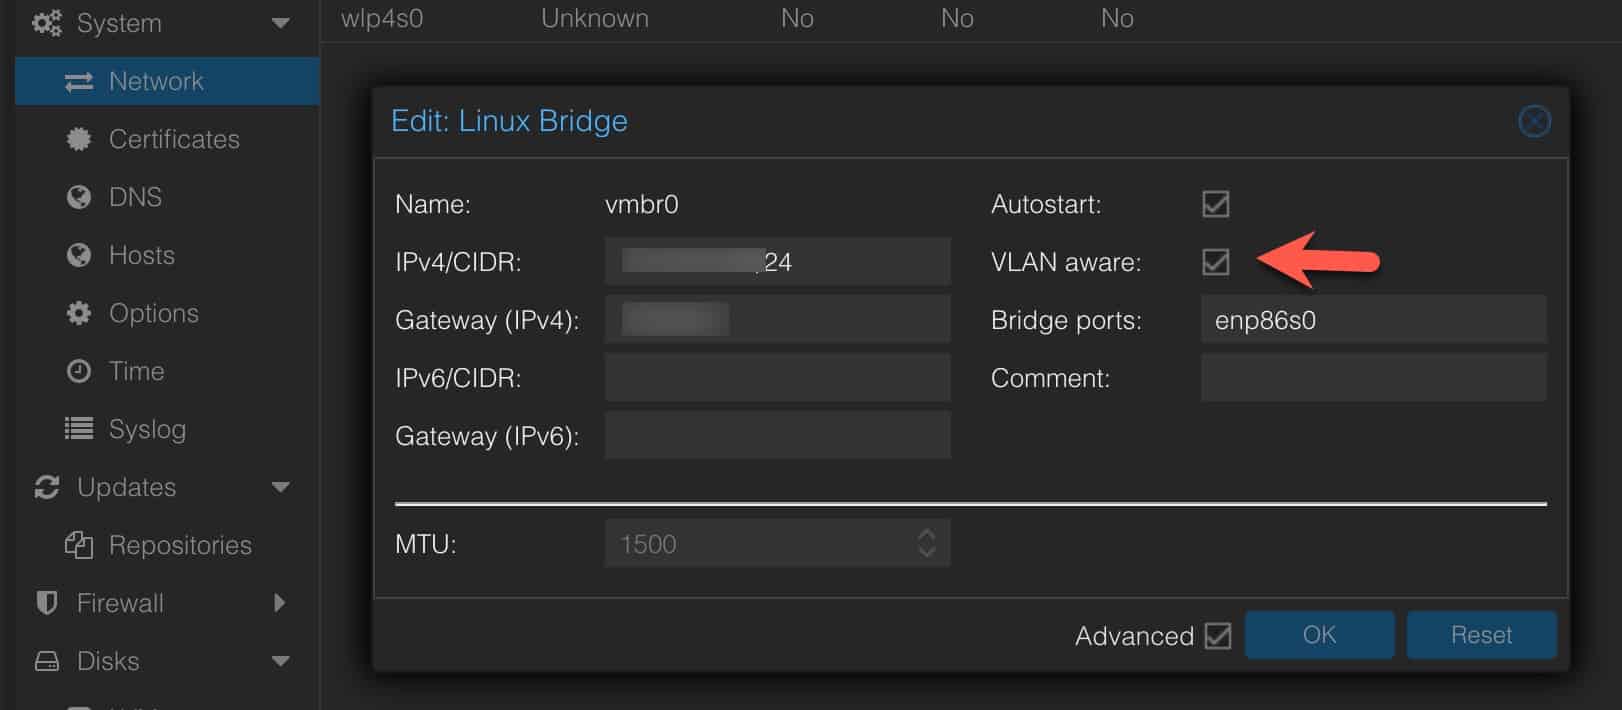Click the Certificates badge icon in sidebar
Screen dimensions: 1622x710
click(78, 139)
